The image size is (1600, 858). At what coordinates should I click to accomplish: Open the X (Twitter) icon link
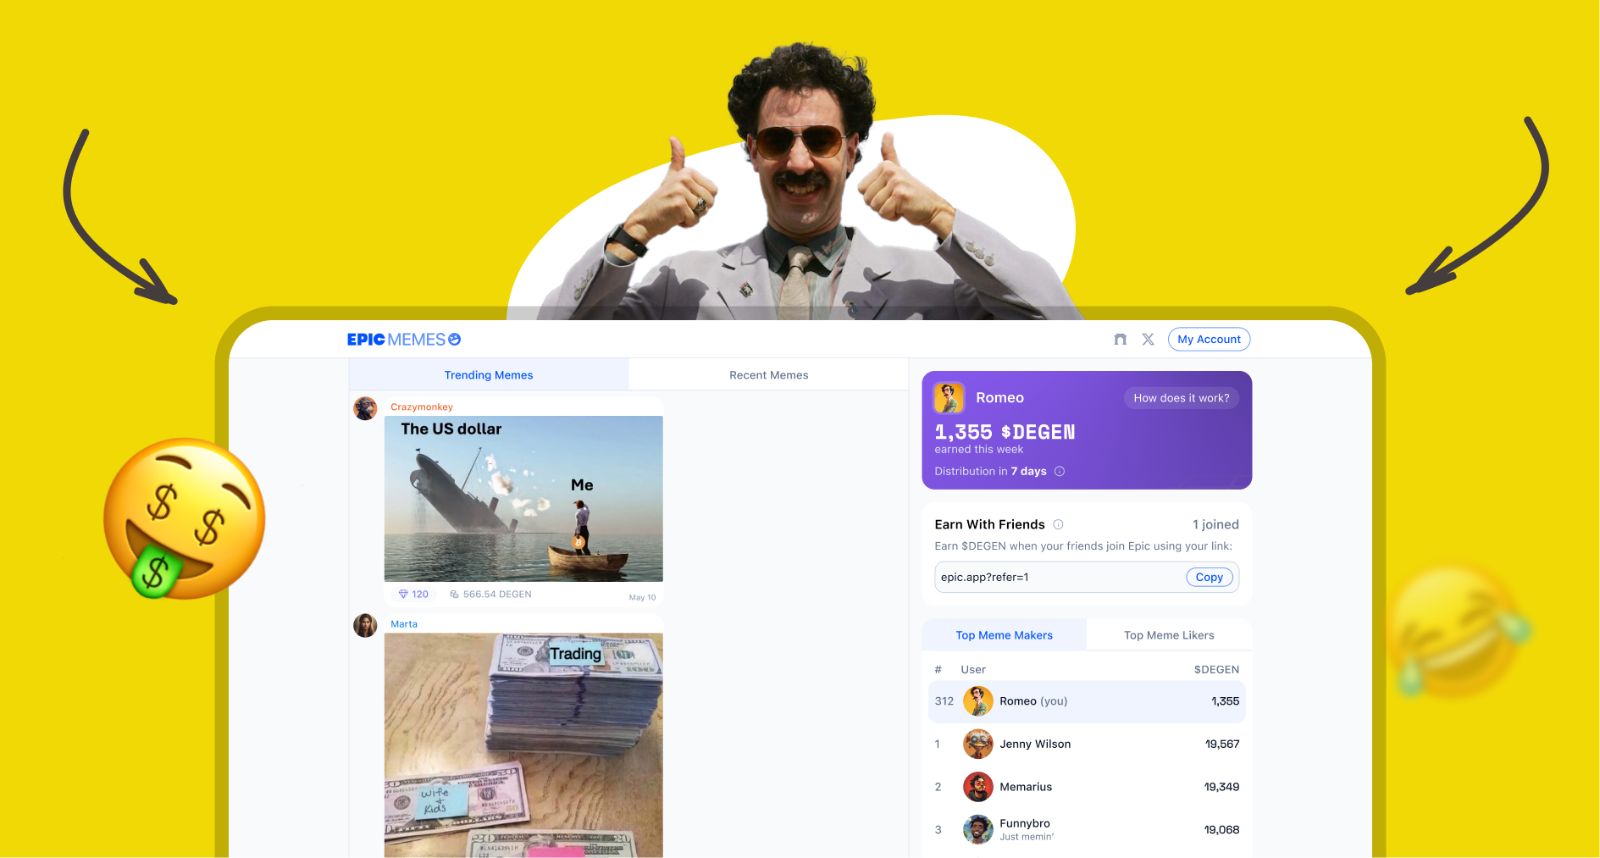coord(1148,340)
